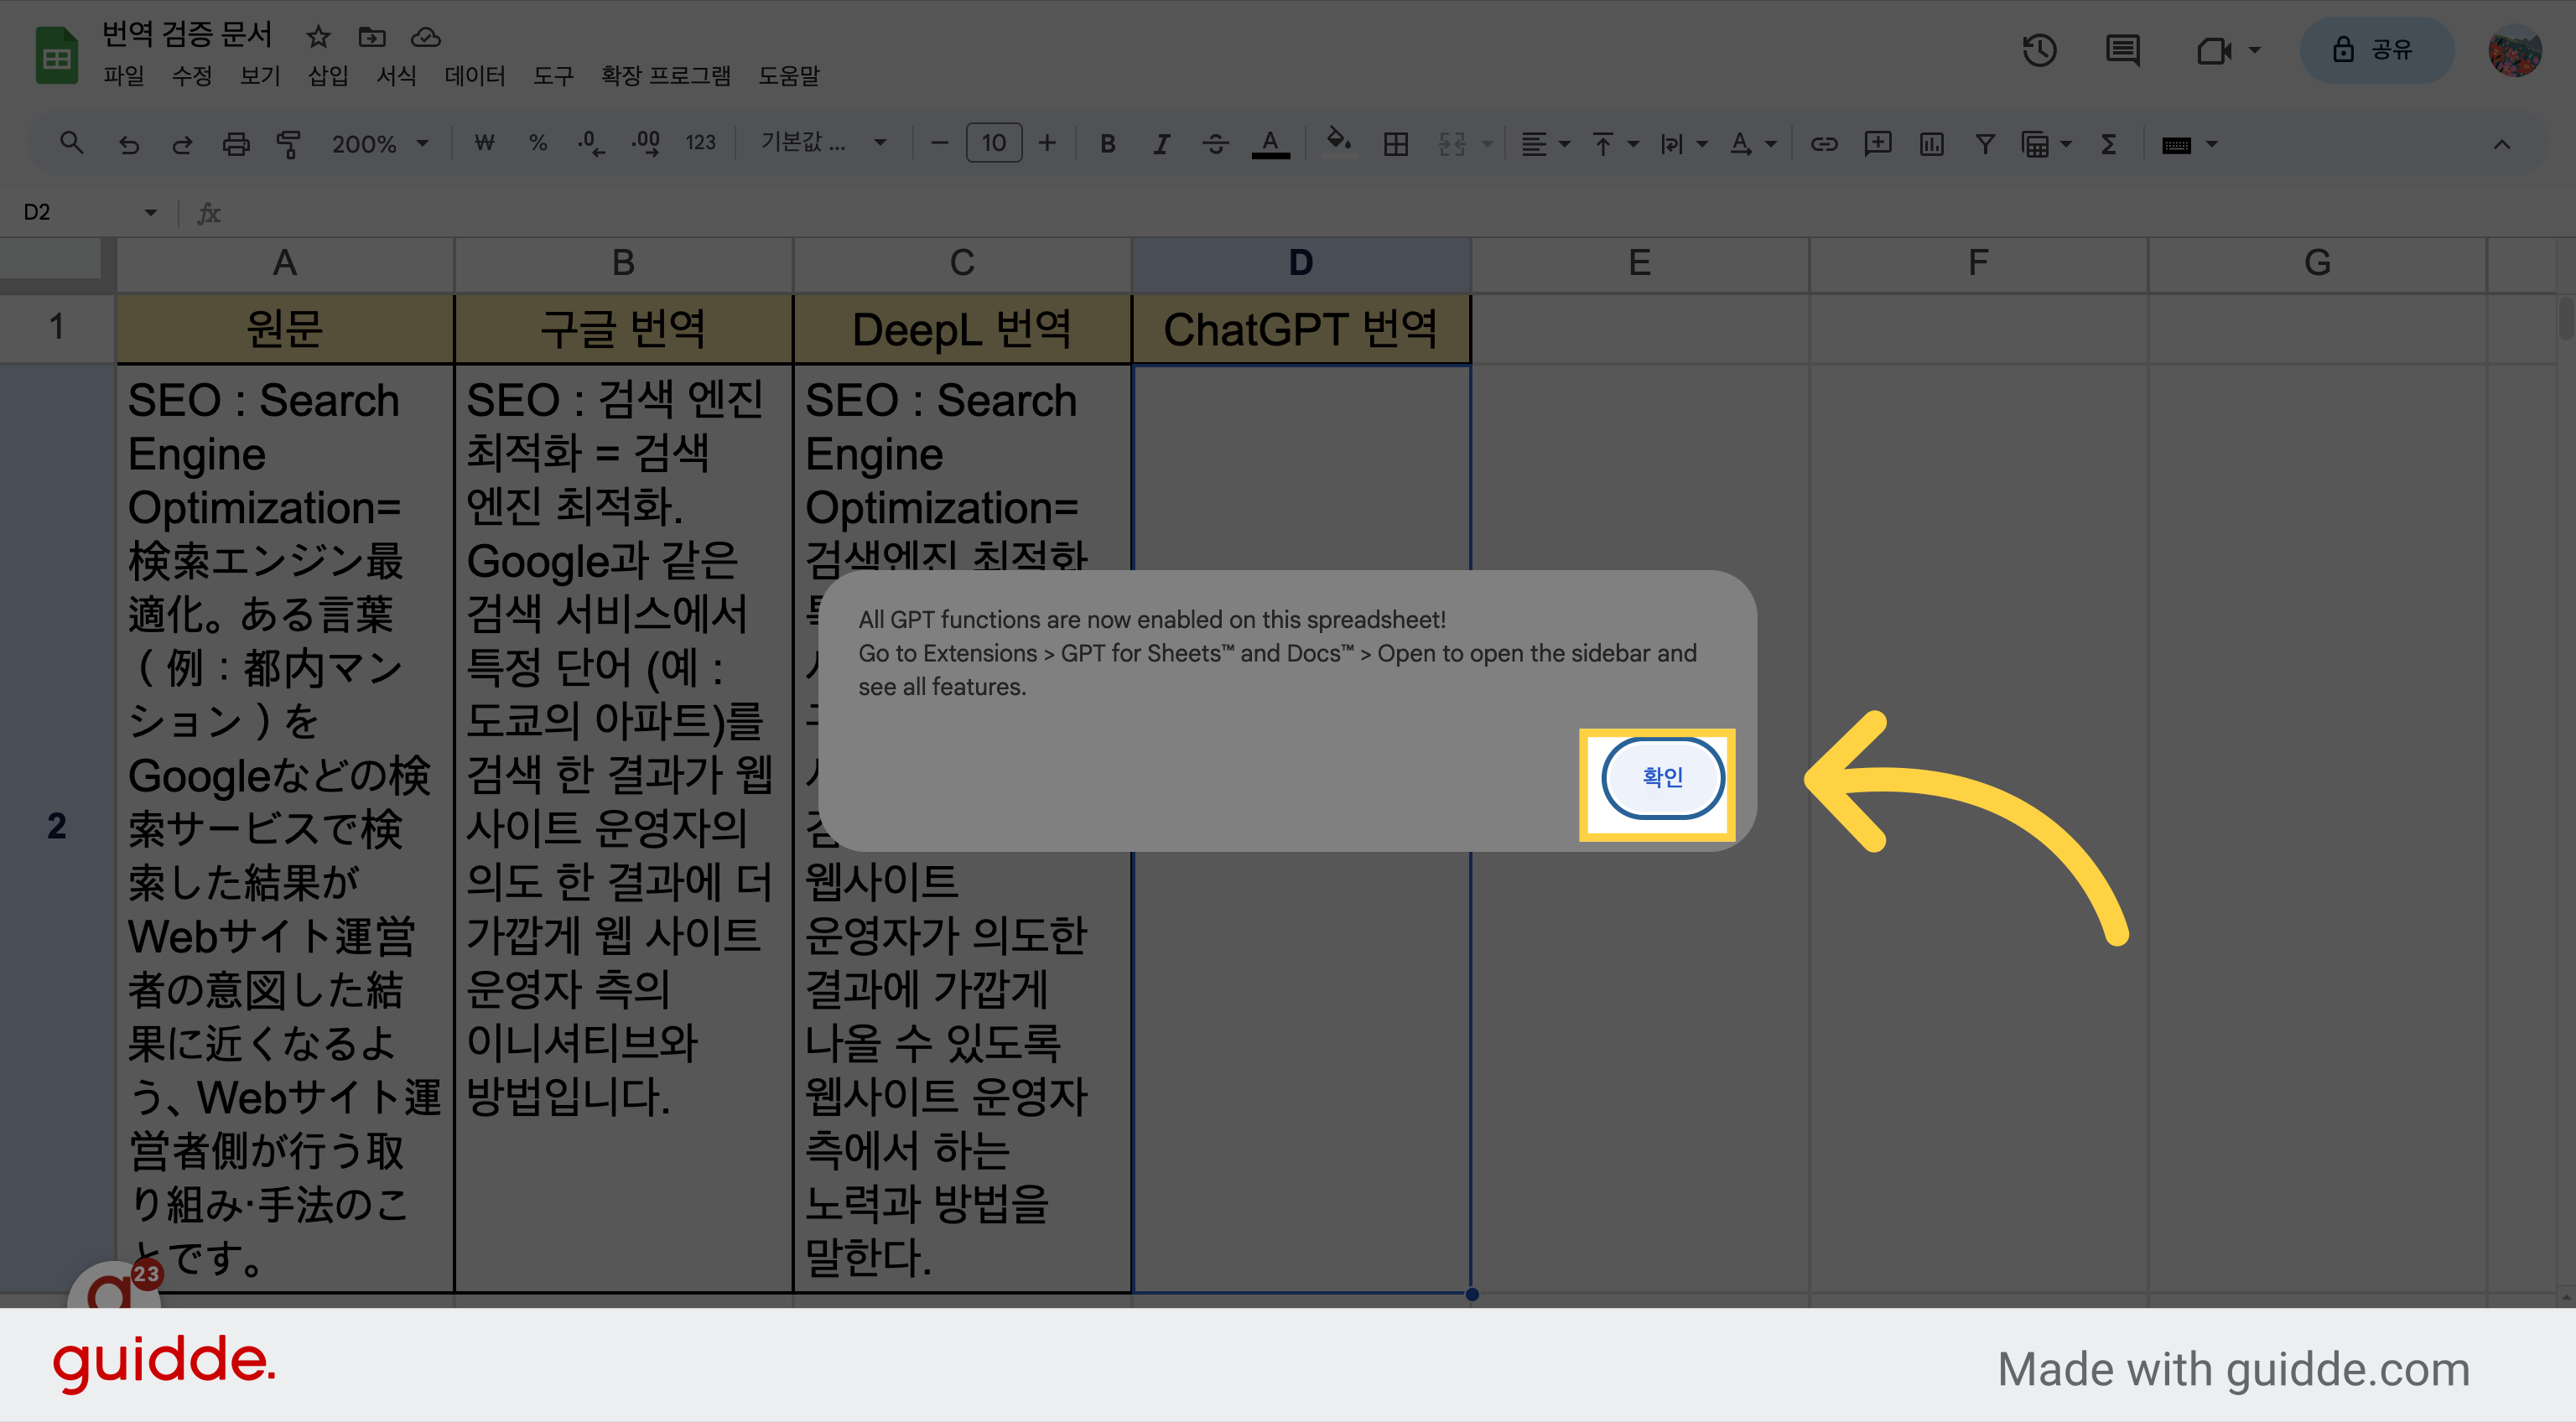Decrease decimal places

pyautogui.click(x=591, y=144)
